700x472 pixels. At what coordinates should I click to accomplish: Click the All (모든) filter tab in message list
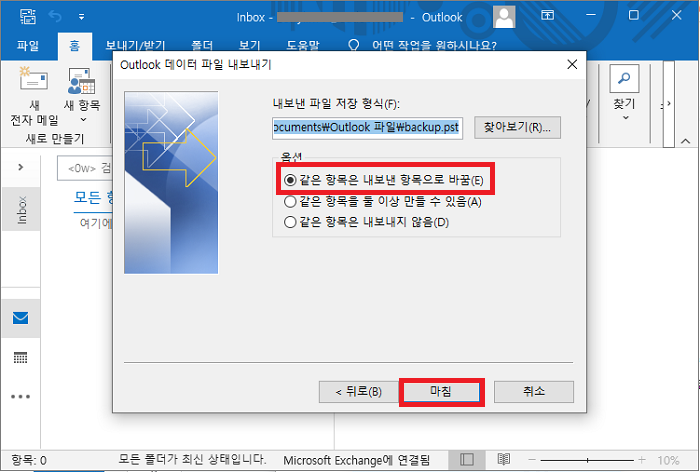(x=93, y=197)
